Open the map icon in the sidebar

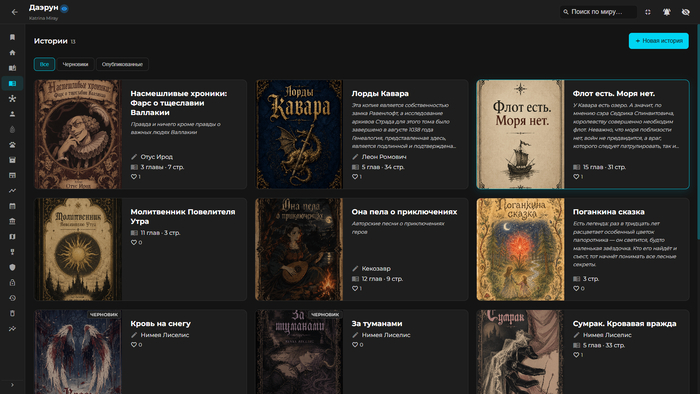(x=12, y=236)
